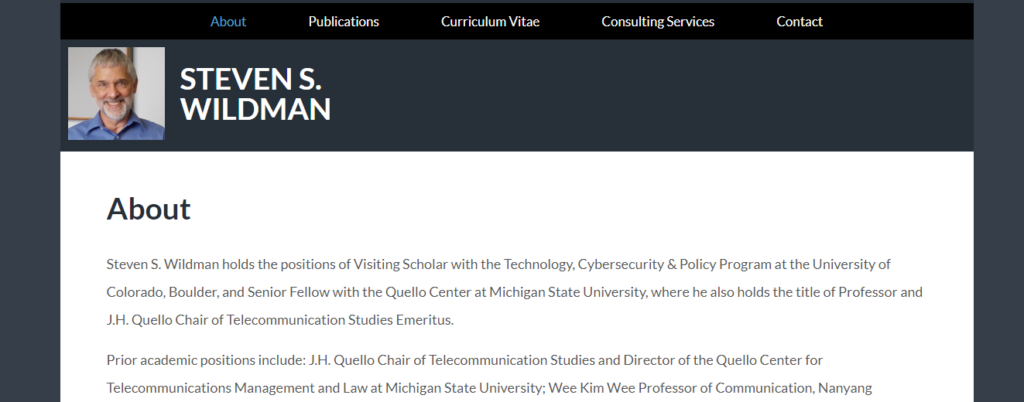Click the large About page heading
Viewport: 1024px width, 402px height.
click(149, 209)
